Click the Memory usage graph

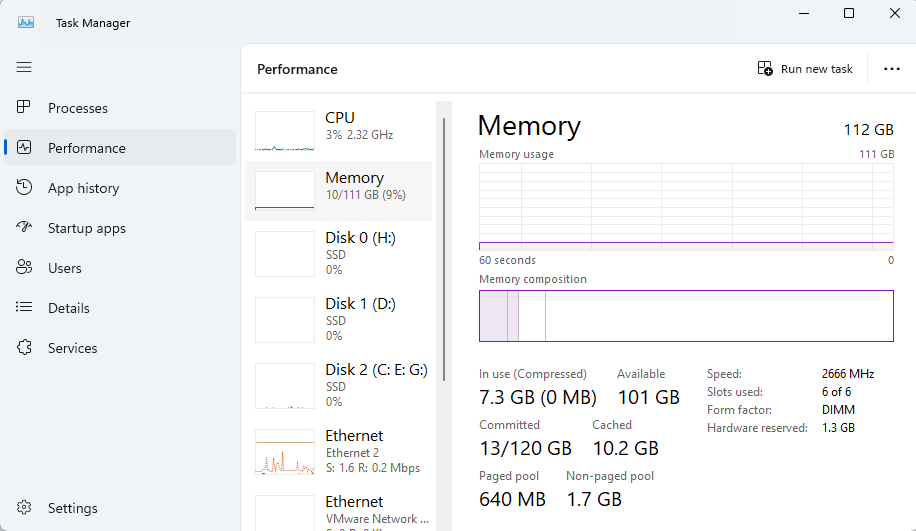click(x=686, y=207)
